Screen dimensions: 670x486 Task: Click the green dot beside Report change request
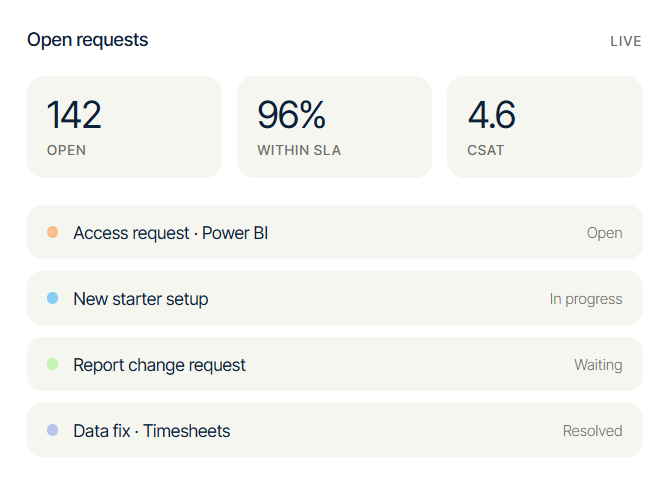click(x=53, y=364)
